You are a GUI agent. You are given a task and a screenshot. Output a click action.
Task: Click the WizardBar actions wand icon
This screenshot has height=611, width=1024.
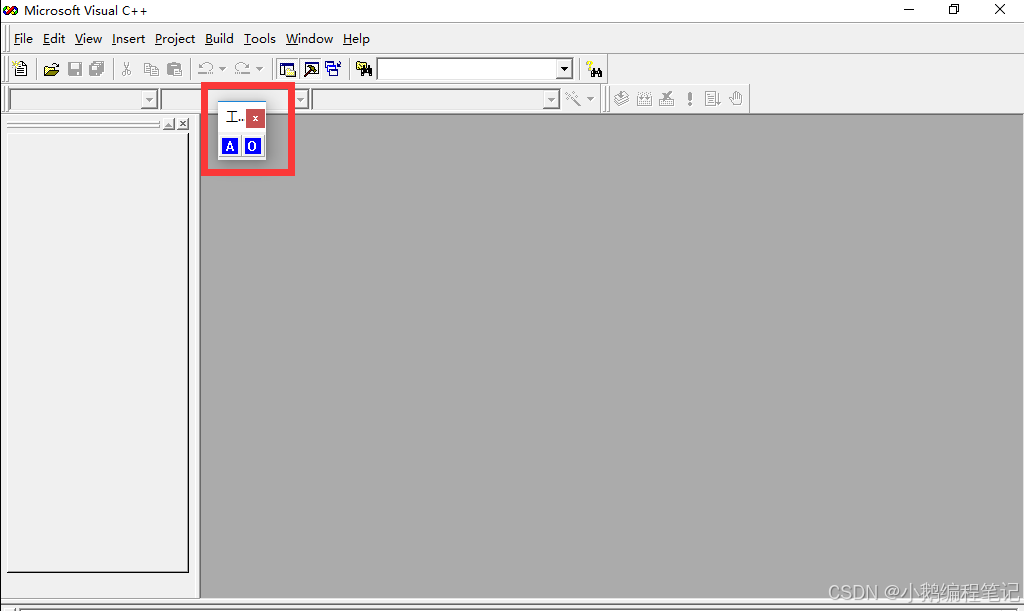pos(573,99)
